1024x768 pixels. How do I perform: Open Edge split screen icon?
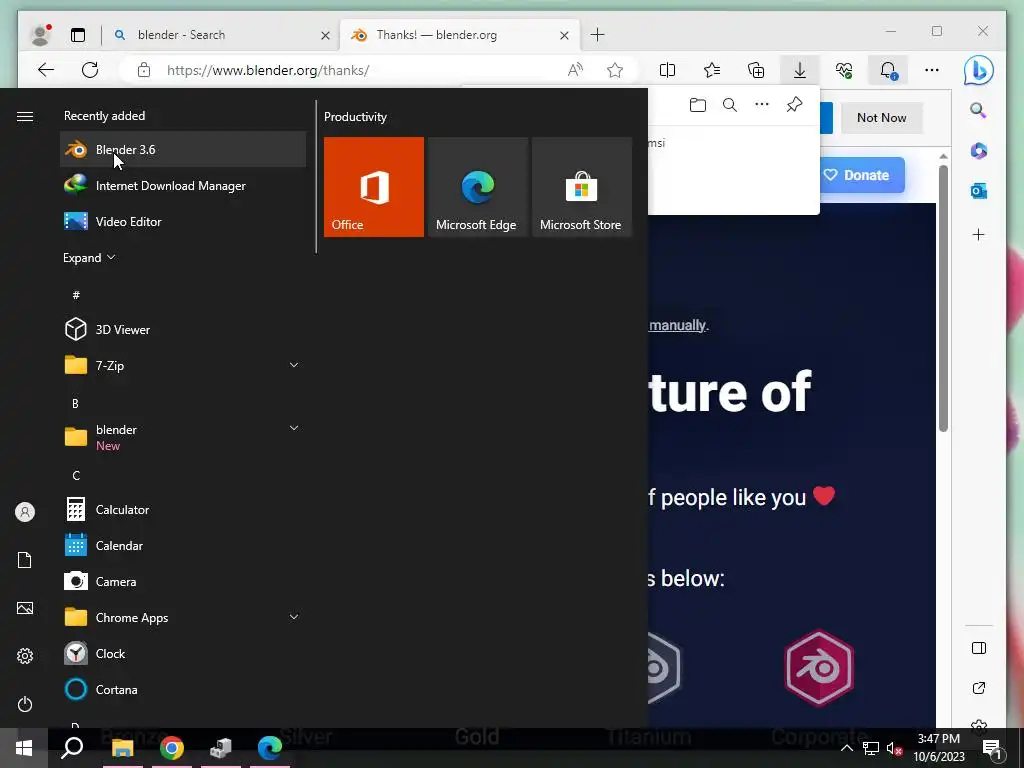pyautogui.click(x=667, y=70)
